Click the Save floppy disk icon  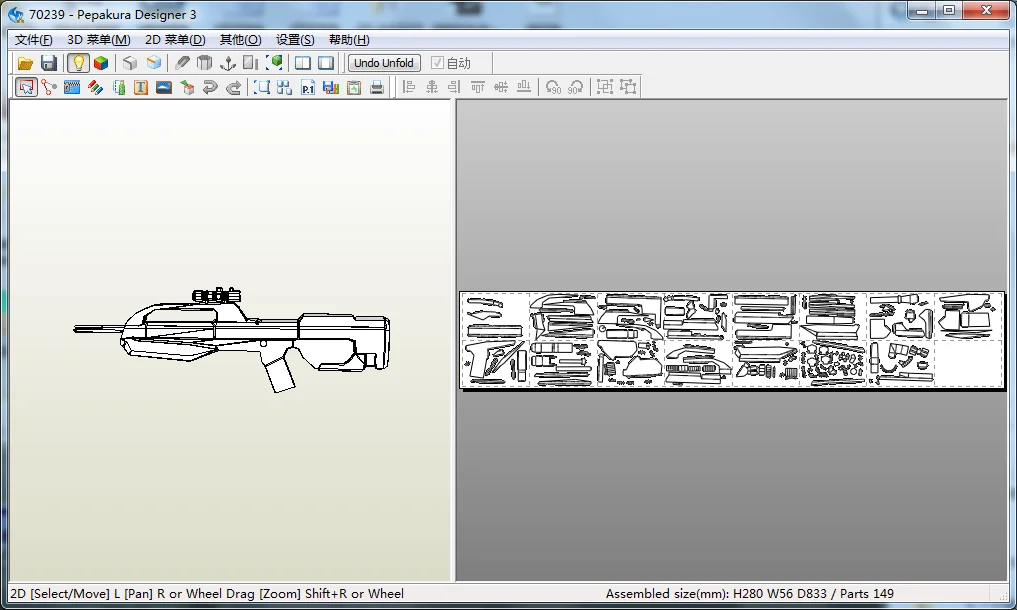click(x=48, y=63)
